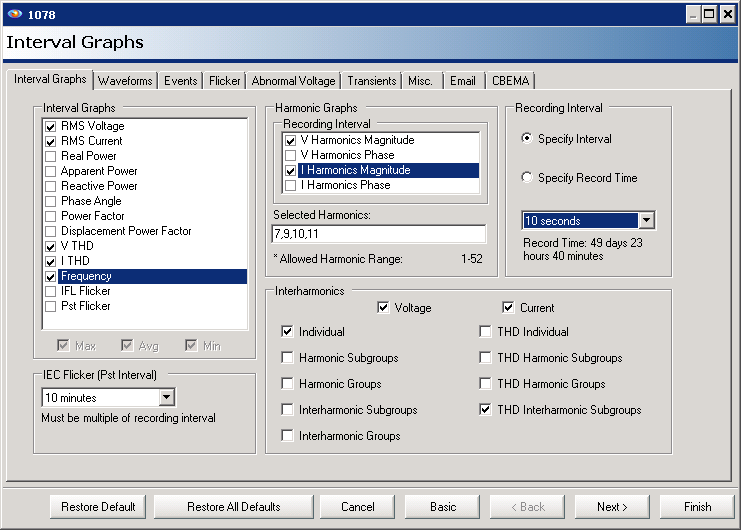The width and height of the screenshot is (741, 530).
Task: Enable the Power Factor checkbox
Action: point(51,216)
